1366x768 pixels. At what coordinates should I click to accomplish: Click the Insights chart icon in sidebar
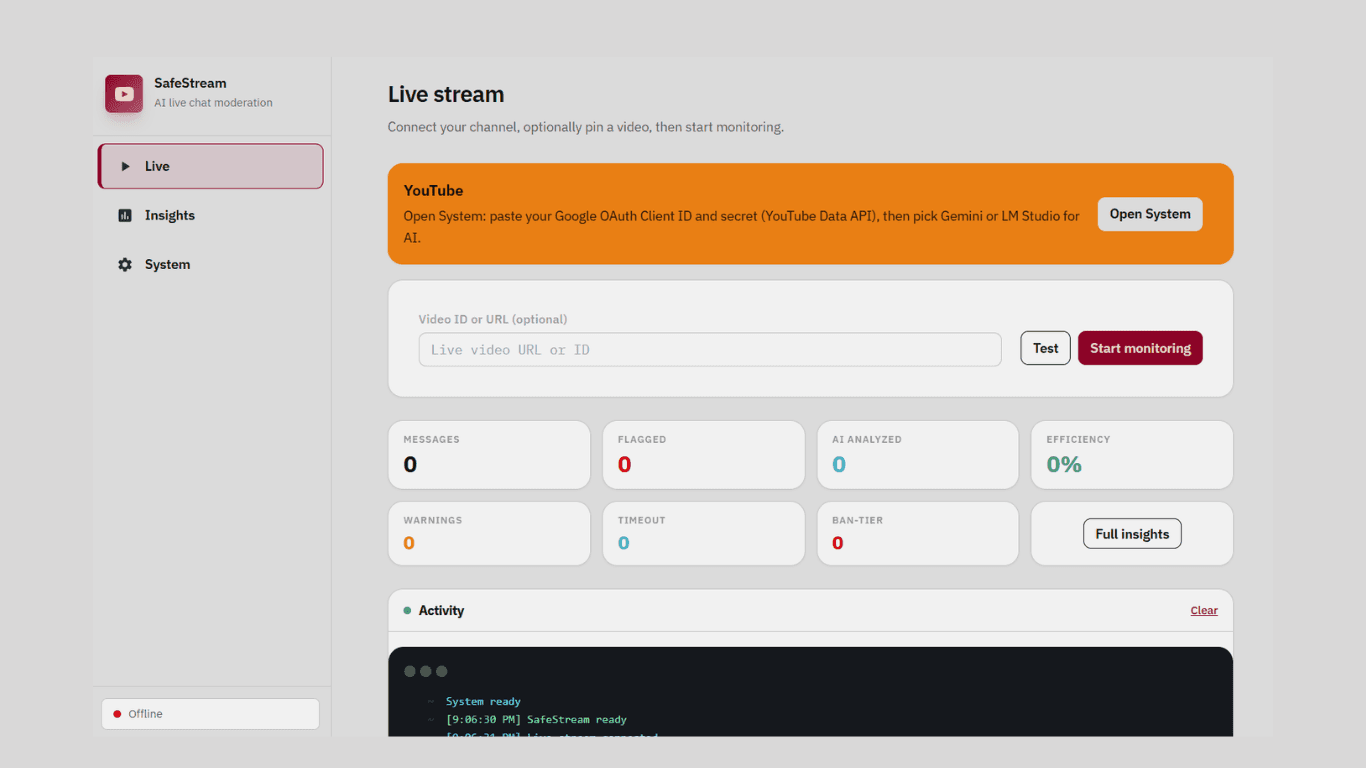coord(125,215)
